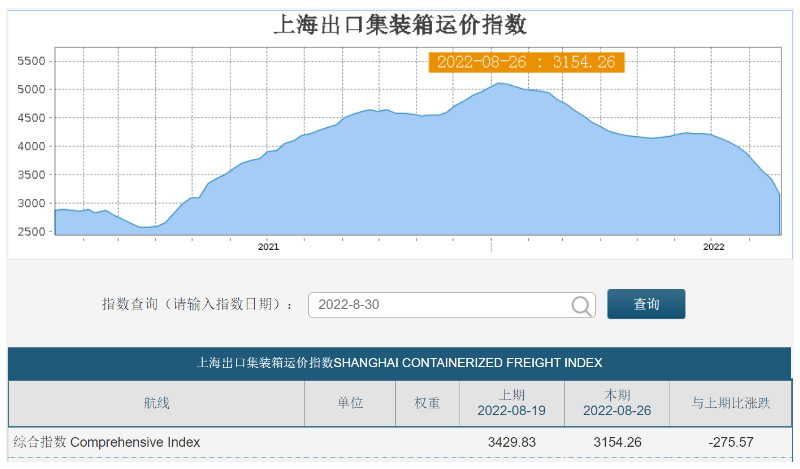Click the chart title 上海出口集装箱运价指数
Viewport: 800px width, 469px height.
click(401, 25)
